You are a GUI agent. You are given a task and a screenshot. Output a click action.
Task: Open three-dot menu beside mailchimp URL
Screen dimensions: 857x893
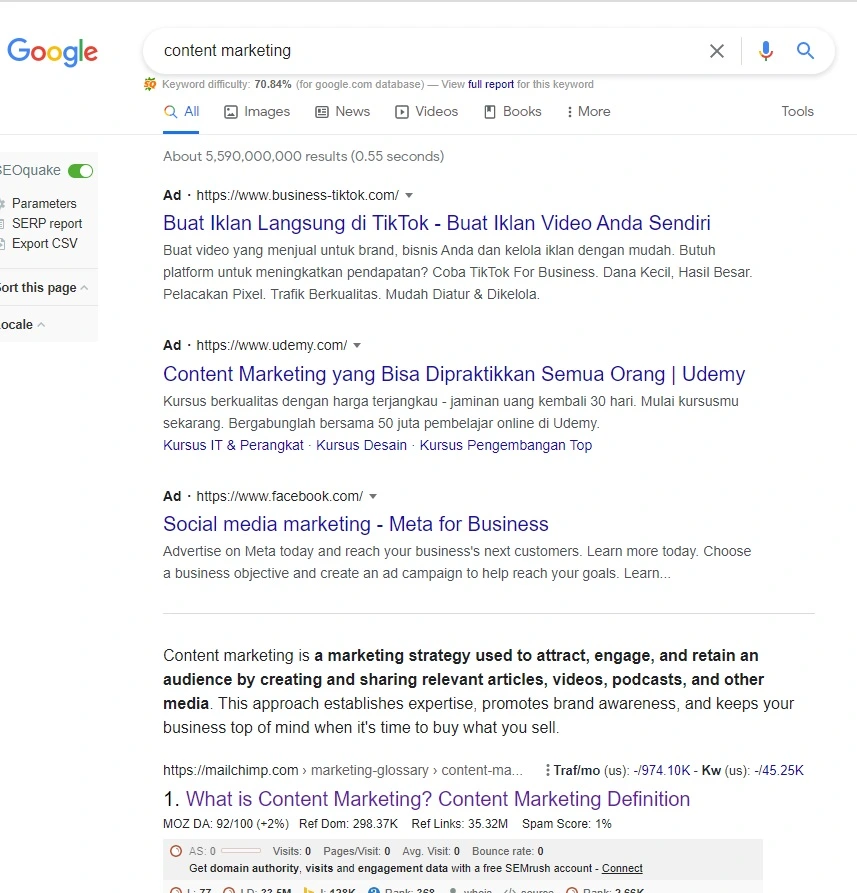coord(548,770)
